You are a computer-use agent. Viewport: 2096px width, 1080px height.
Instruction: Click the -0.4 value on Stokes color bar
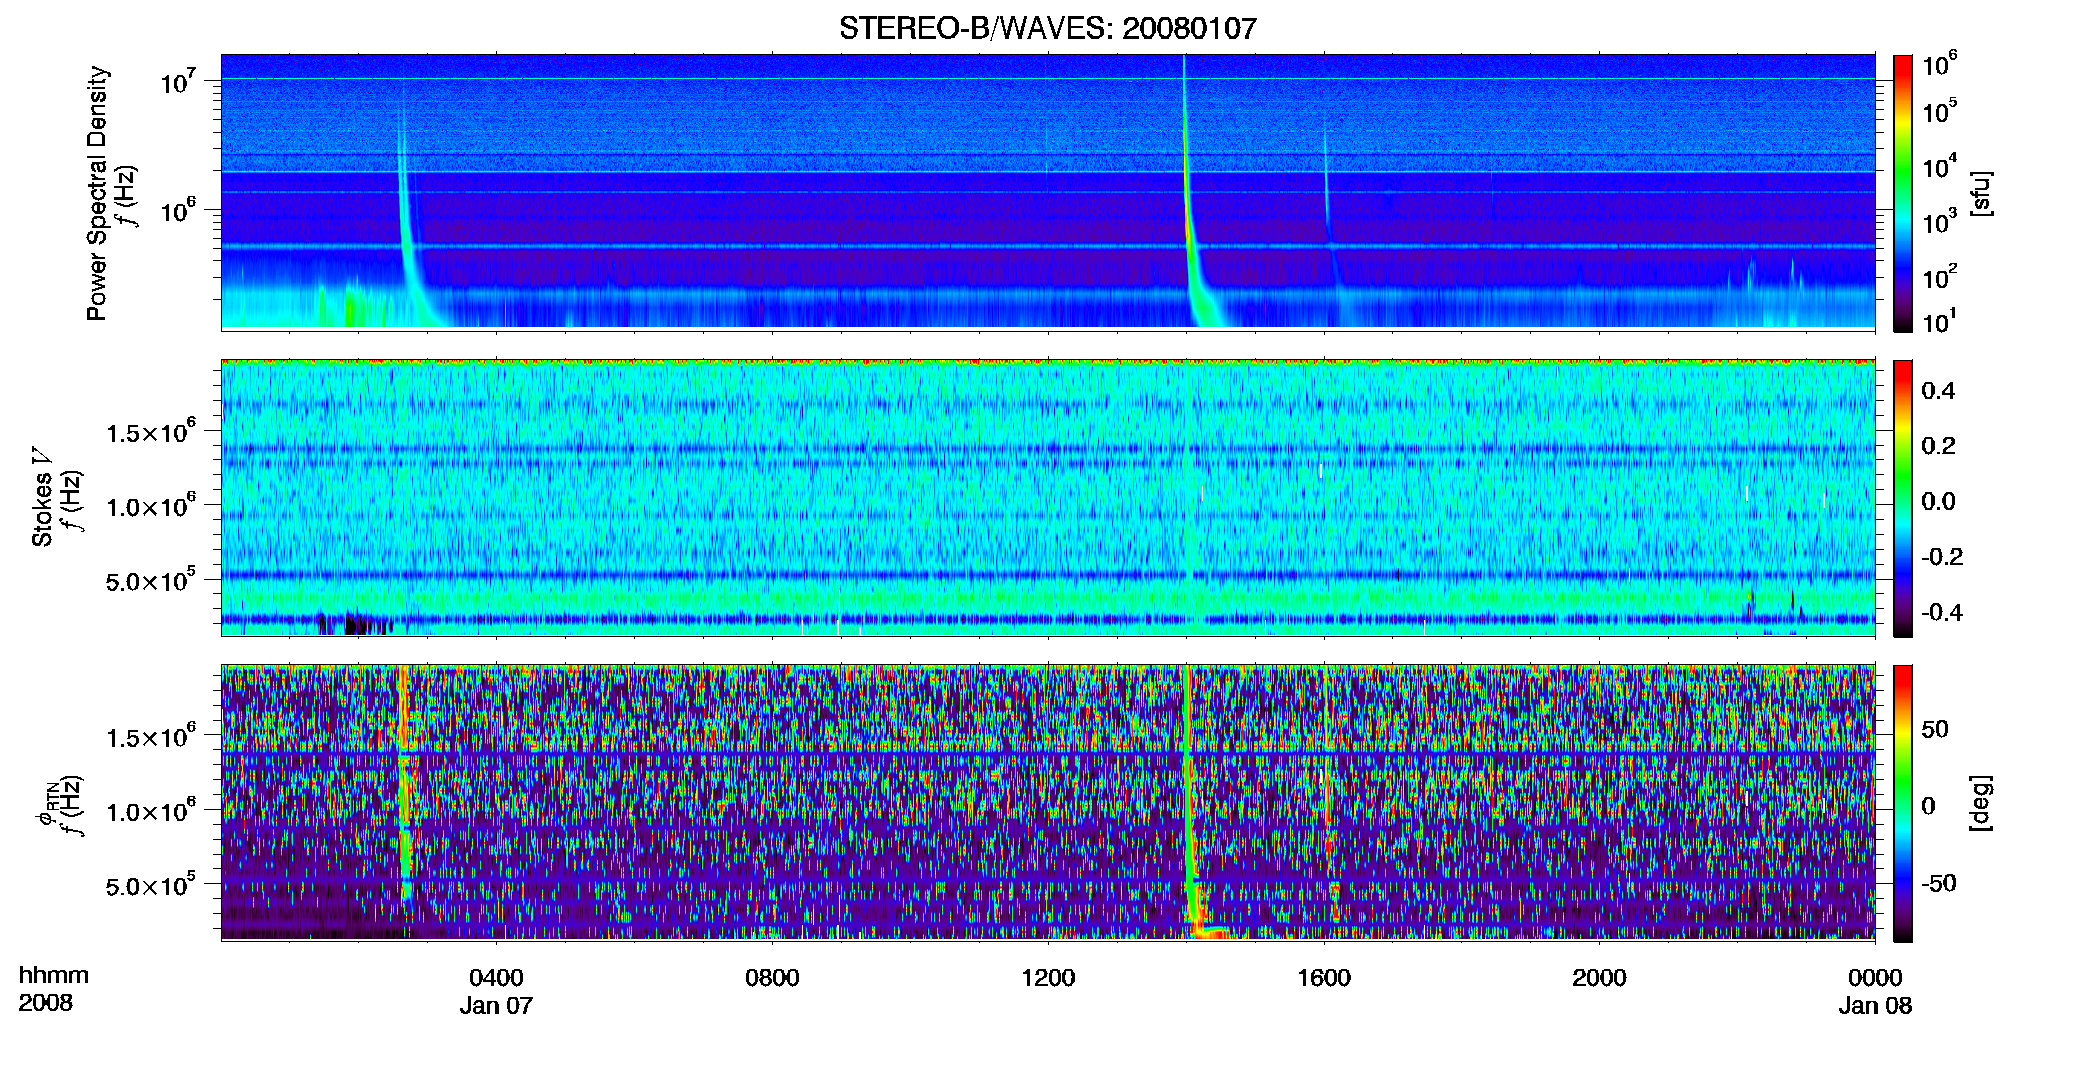click(1941, 612)
